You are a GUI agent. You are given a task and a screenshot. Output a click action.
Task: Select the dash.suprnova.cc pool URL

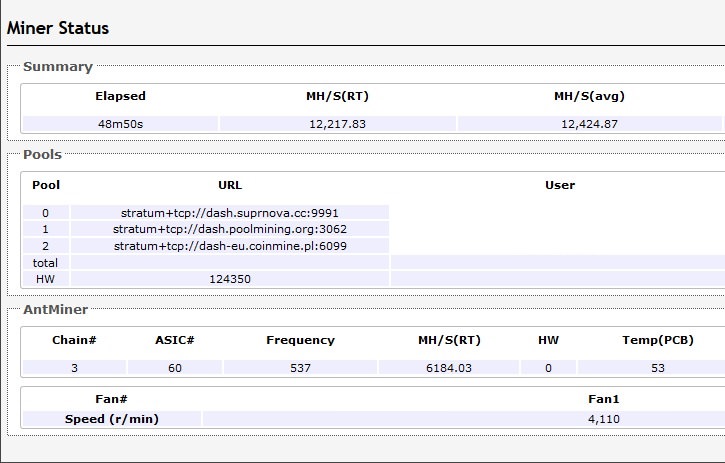230,213
